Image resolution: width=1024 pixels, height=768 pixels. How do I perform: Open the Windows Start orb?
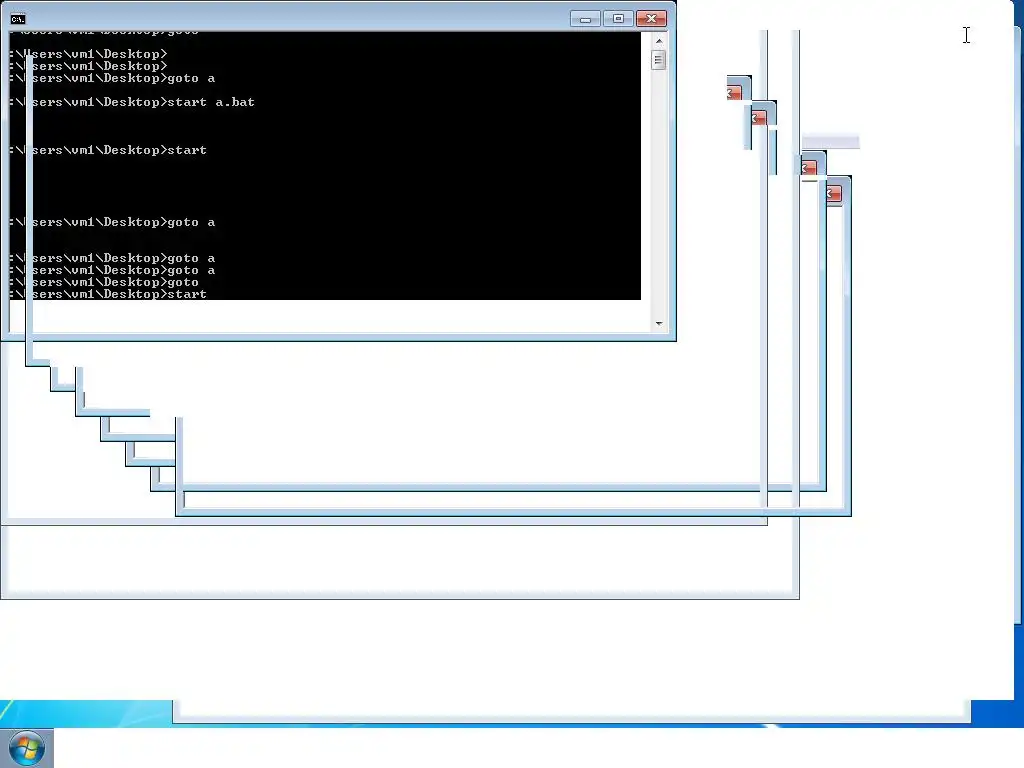pyautogui.click(x=27, y=748)
